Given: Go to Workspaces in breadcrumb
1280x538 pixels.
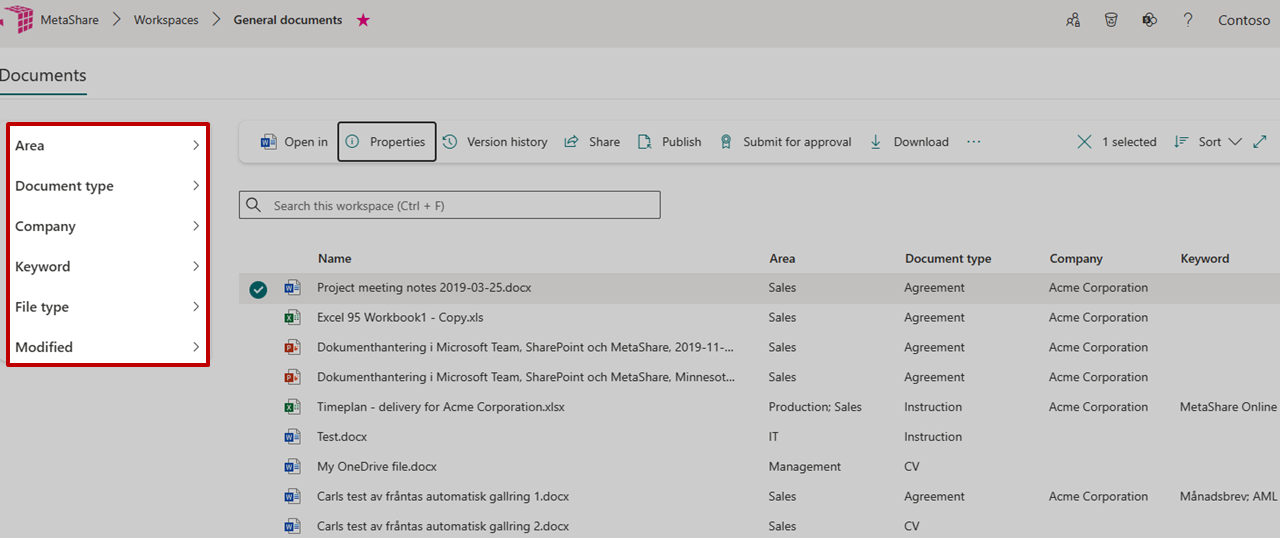Looking at the screenshot, I should 166,20.
